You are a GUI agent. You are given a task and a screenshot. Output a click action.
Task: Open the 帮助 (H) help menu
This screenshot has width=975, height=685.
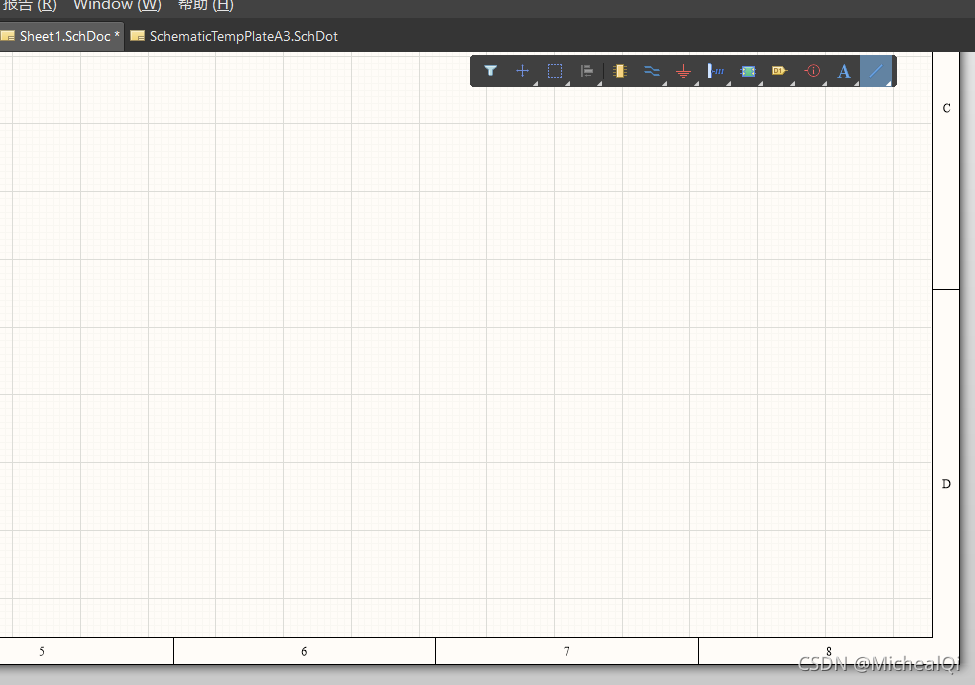pos(206,6)
